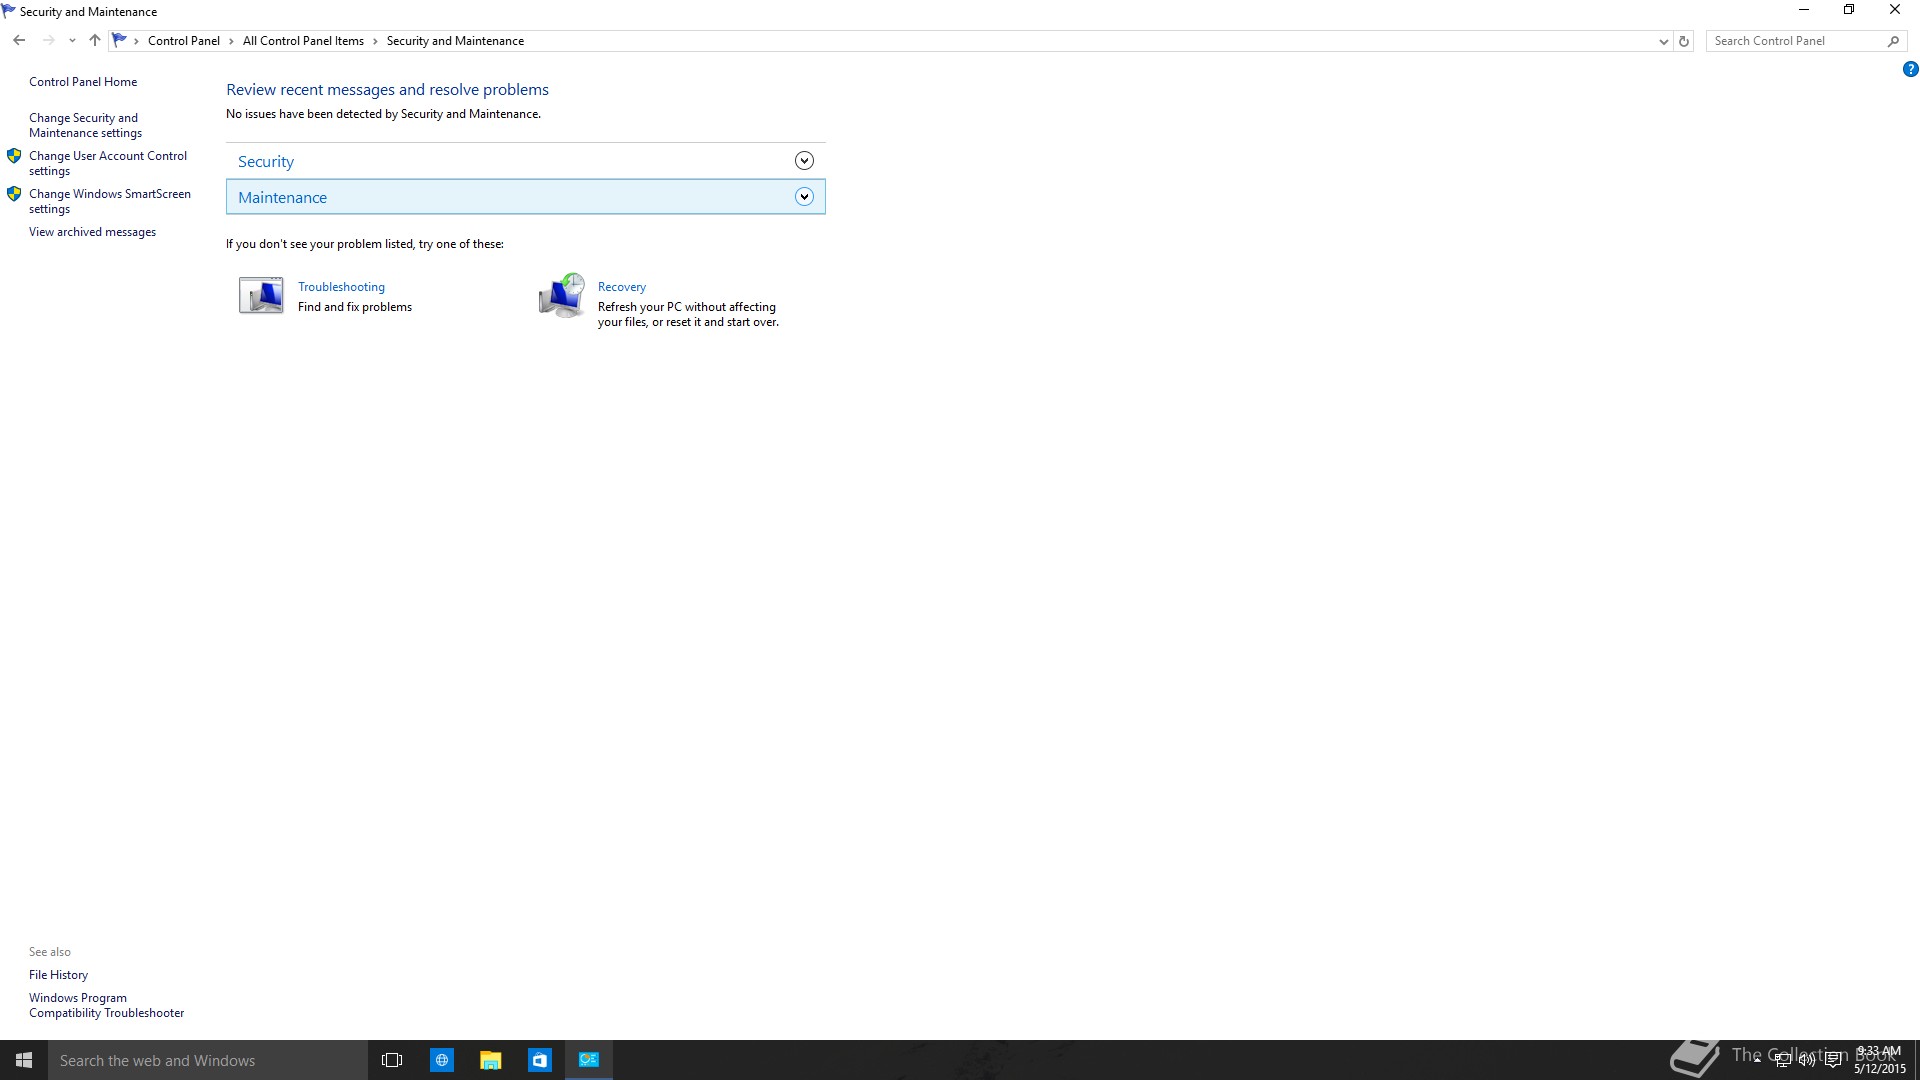This screenshot has height=1080, width=1920.
Task: Click the flag icon in address bar
Action: coord(120,40)
